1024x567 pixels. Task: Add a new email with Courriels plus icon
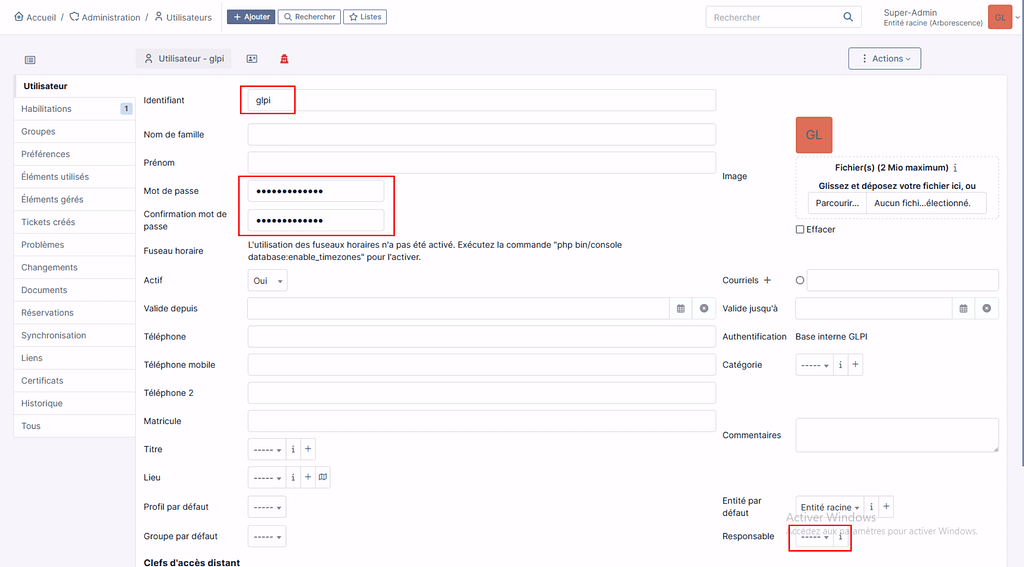pyautogui.click(x=768, y=281)
